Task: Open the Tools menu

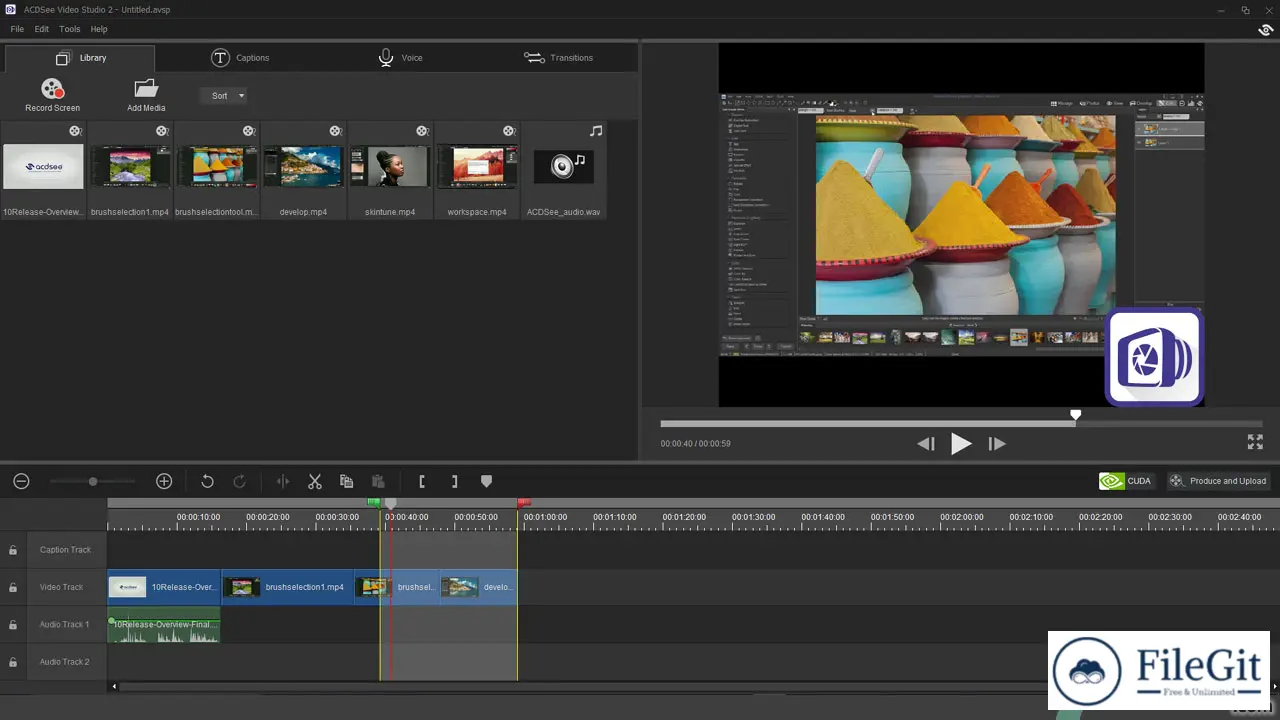Action: tap(70, 29)
